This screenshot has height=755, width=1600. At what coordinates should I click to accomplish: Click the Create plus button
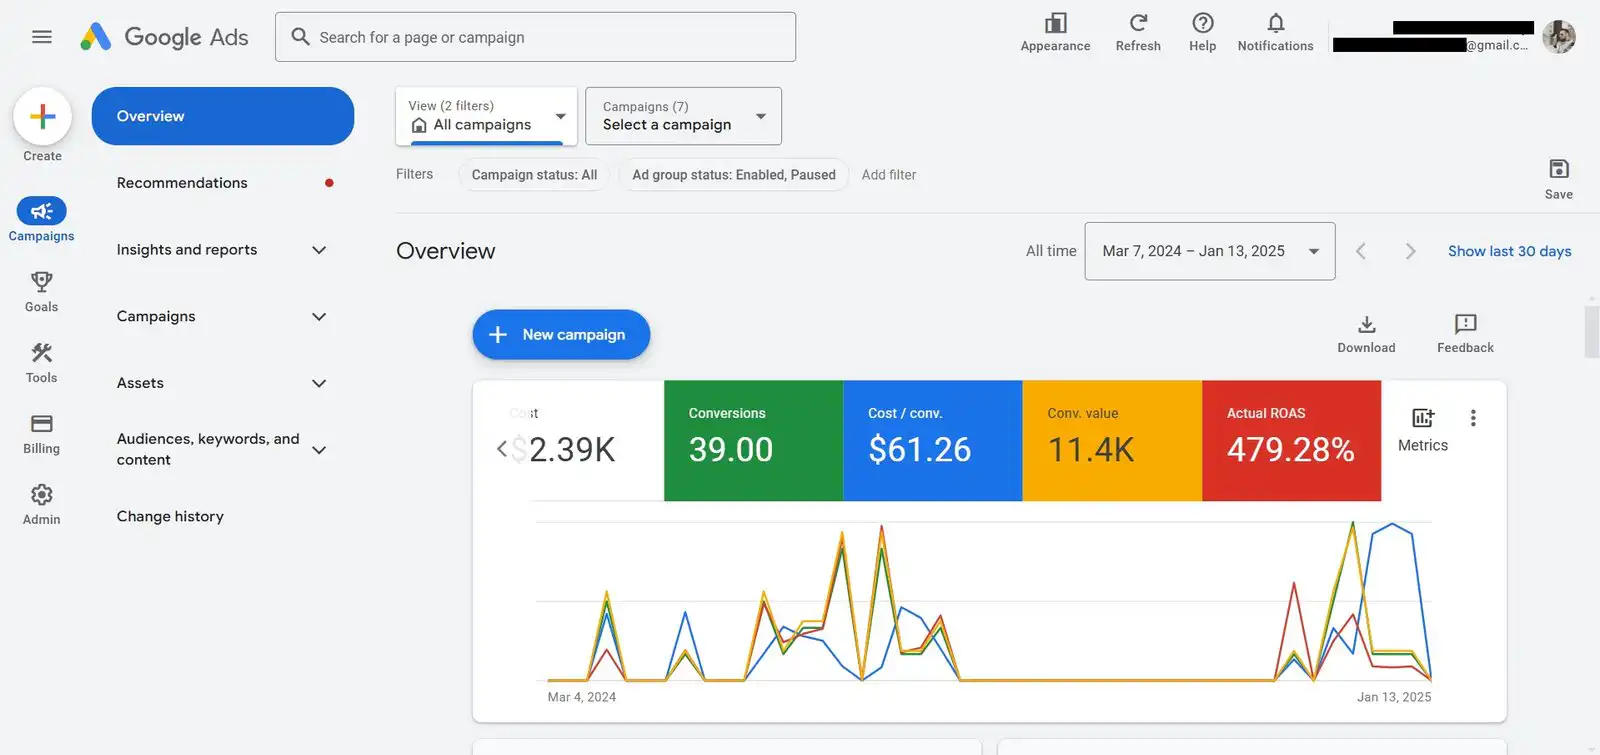(x=42, y=117)
